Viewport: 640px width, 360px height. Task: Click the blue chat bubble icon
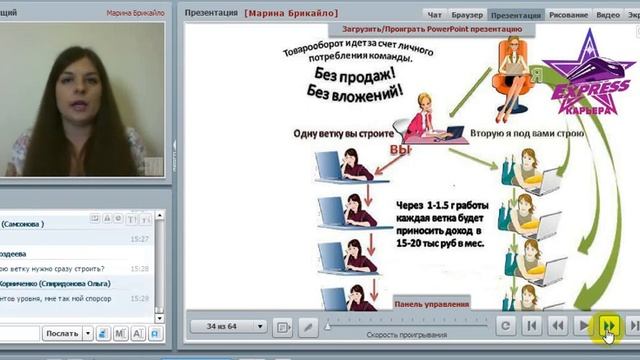click(x=155, y=333)
